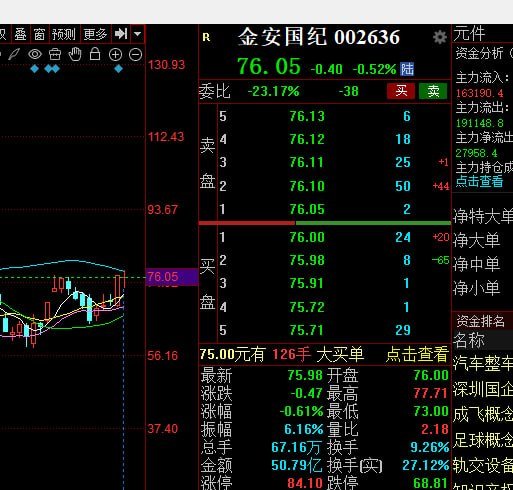Click the 名称 column header
Screen dimensions: 513x490
pos(469,340)
